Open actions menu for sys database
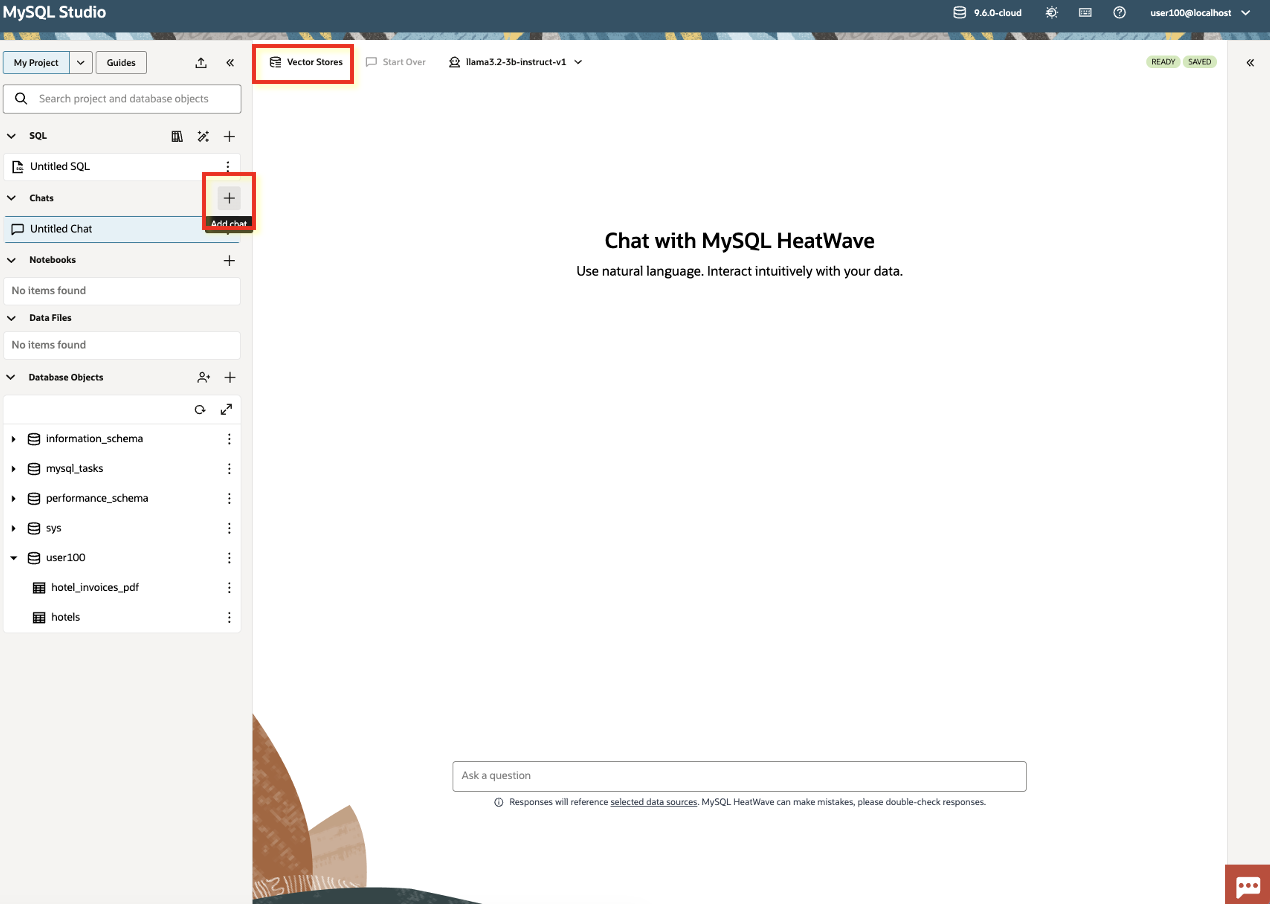Screen dimensions: 1270x904 click(x=229, y=528)
